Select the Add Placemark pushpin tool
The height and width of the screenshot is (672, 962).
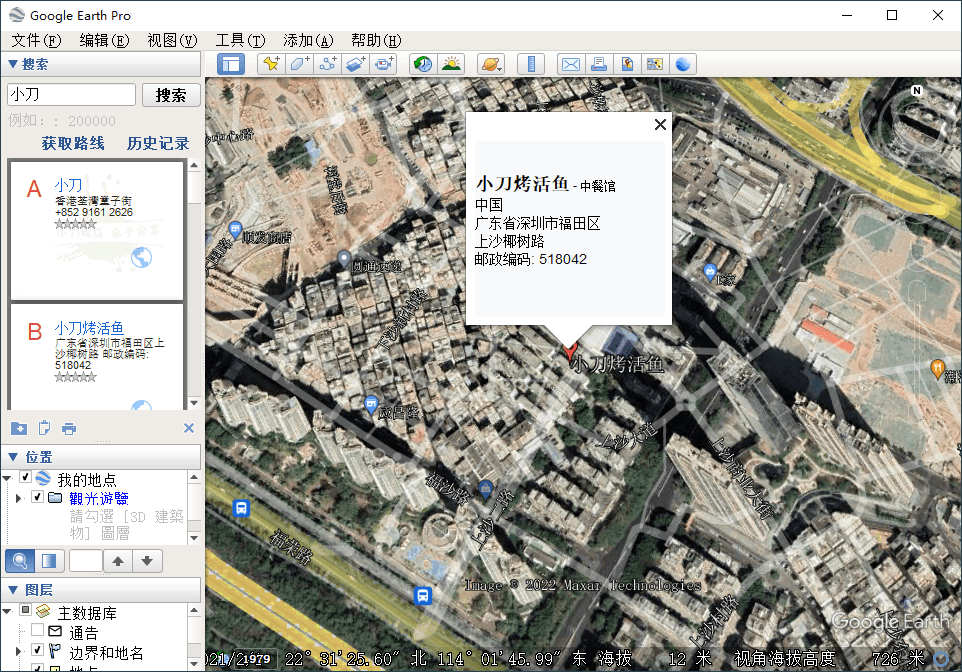271,64
